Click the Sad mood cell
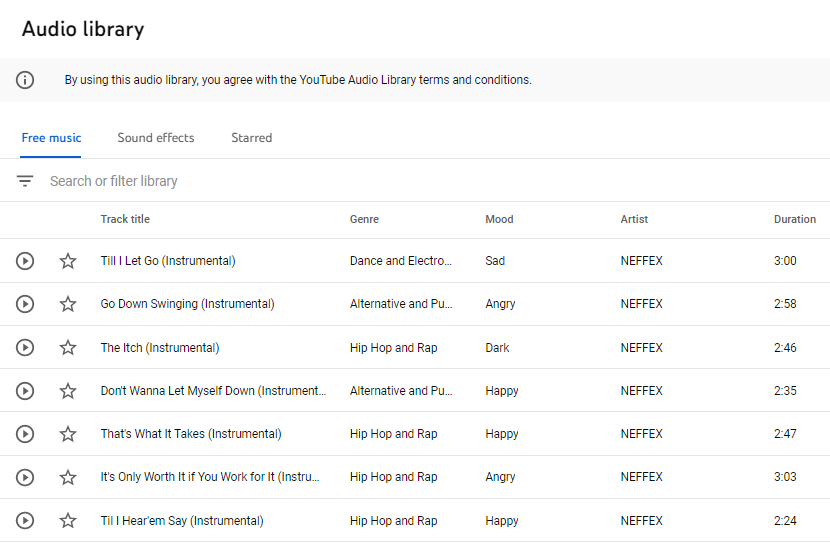 [495, 261]
